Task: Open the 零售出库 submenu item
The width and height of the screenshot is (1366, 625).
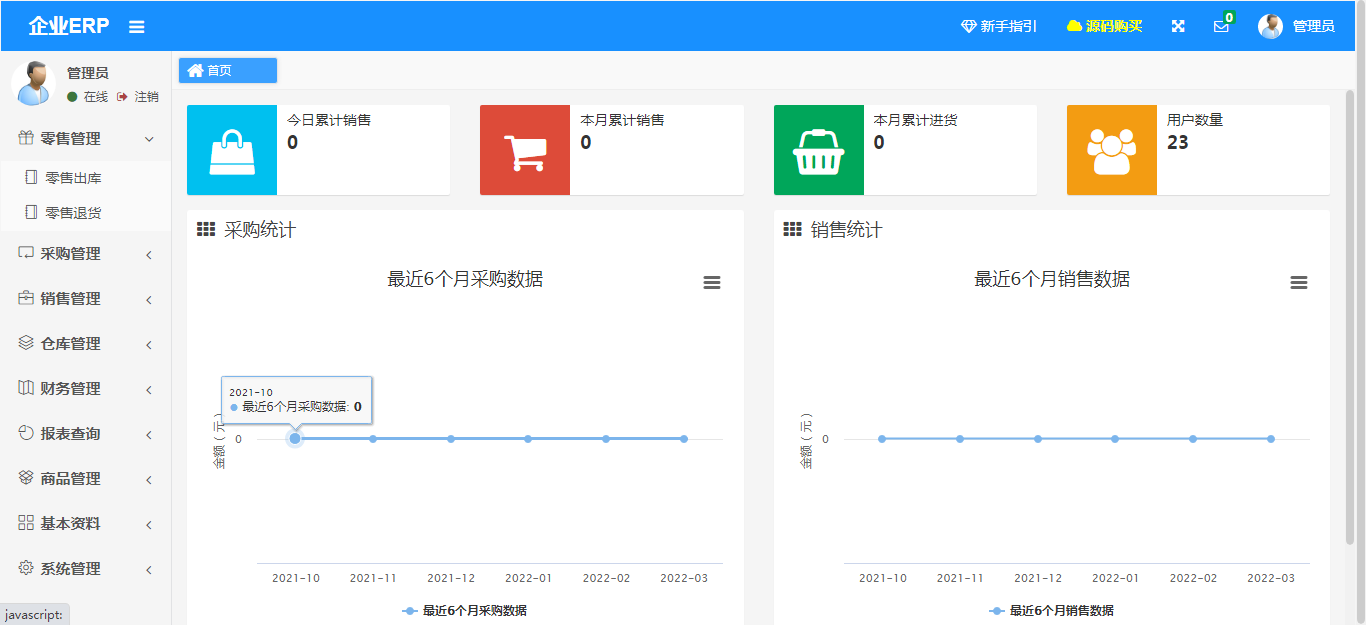Action: point(73,178)
